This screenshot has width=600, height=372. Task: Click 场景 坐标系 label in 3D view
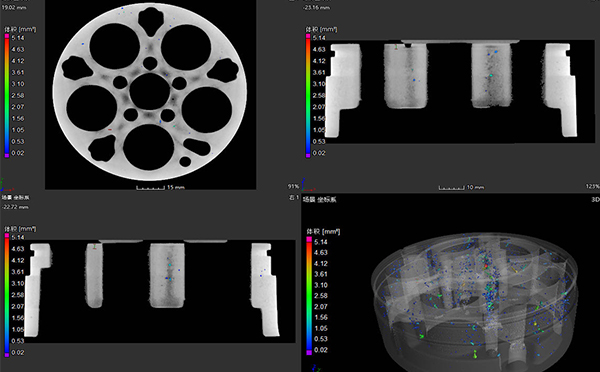pos(320,199)
